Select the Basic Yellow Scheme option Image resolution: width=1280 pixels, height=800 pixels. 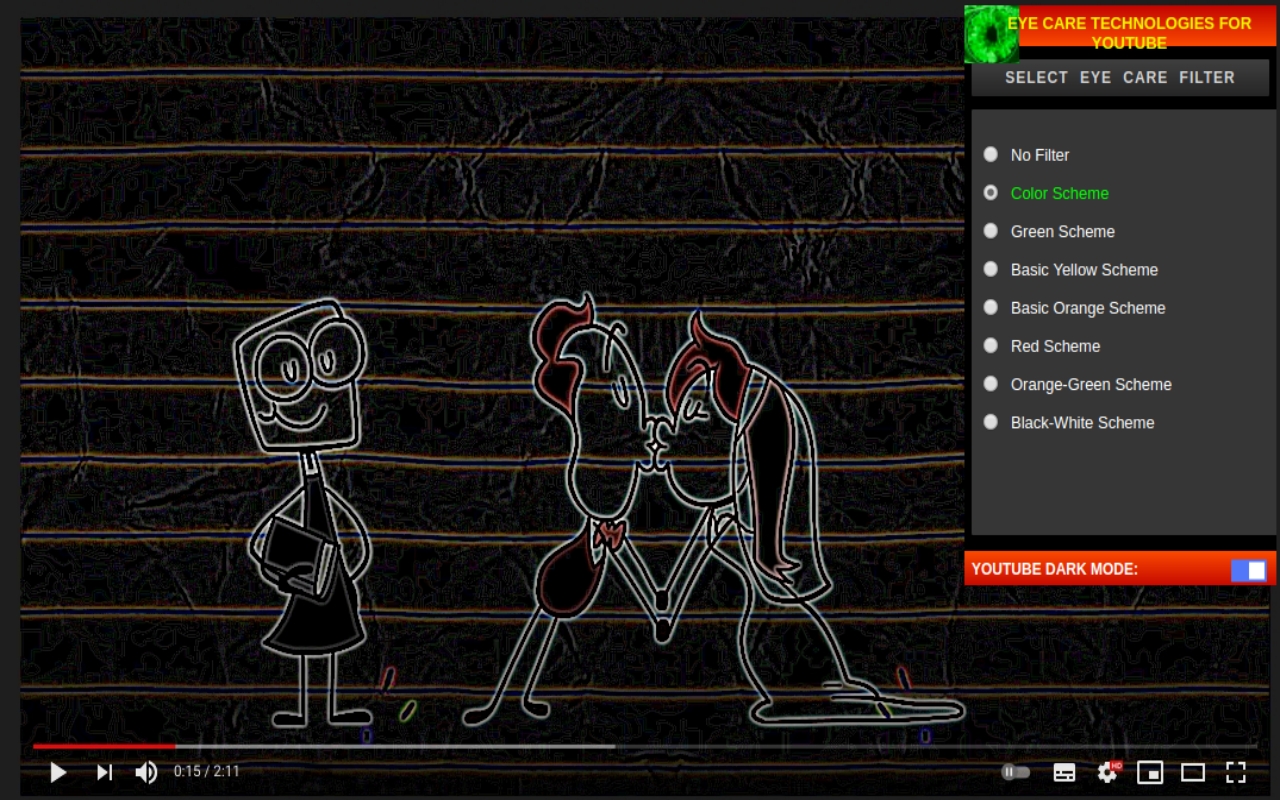click(991, 269)
